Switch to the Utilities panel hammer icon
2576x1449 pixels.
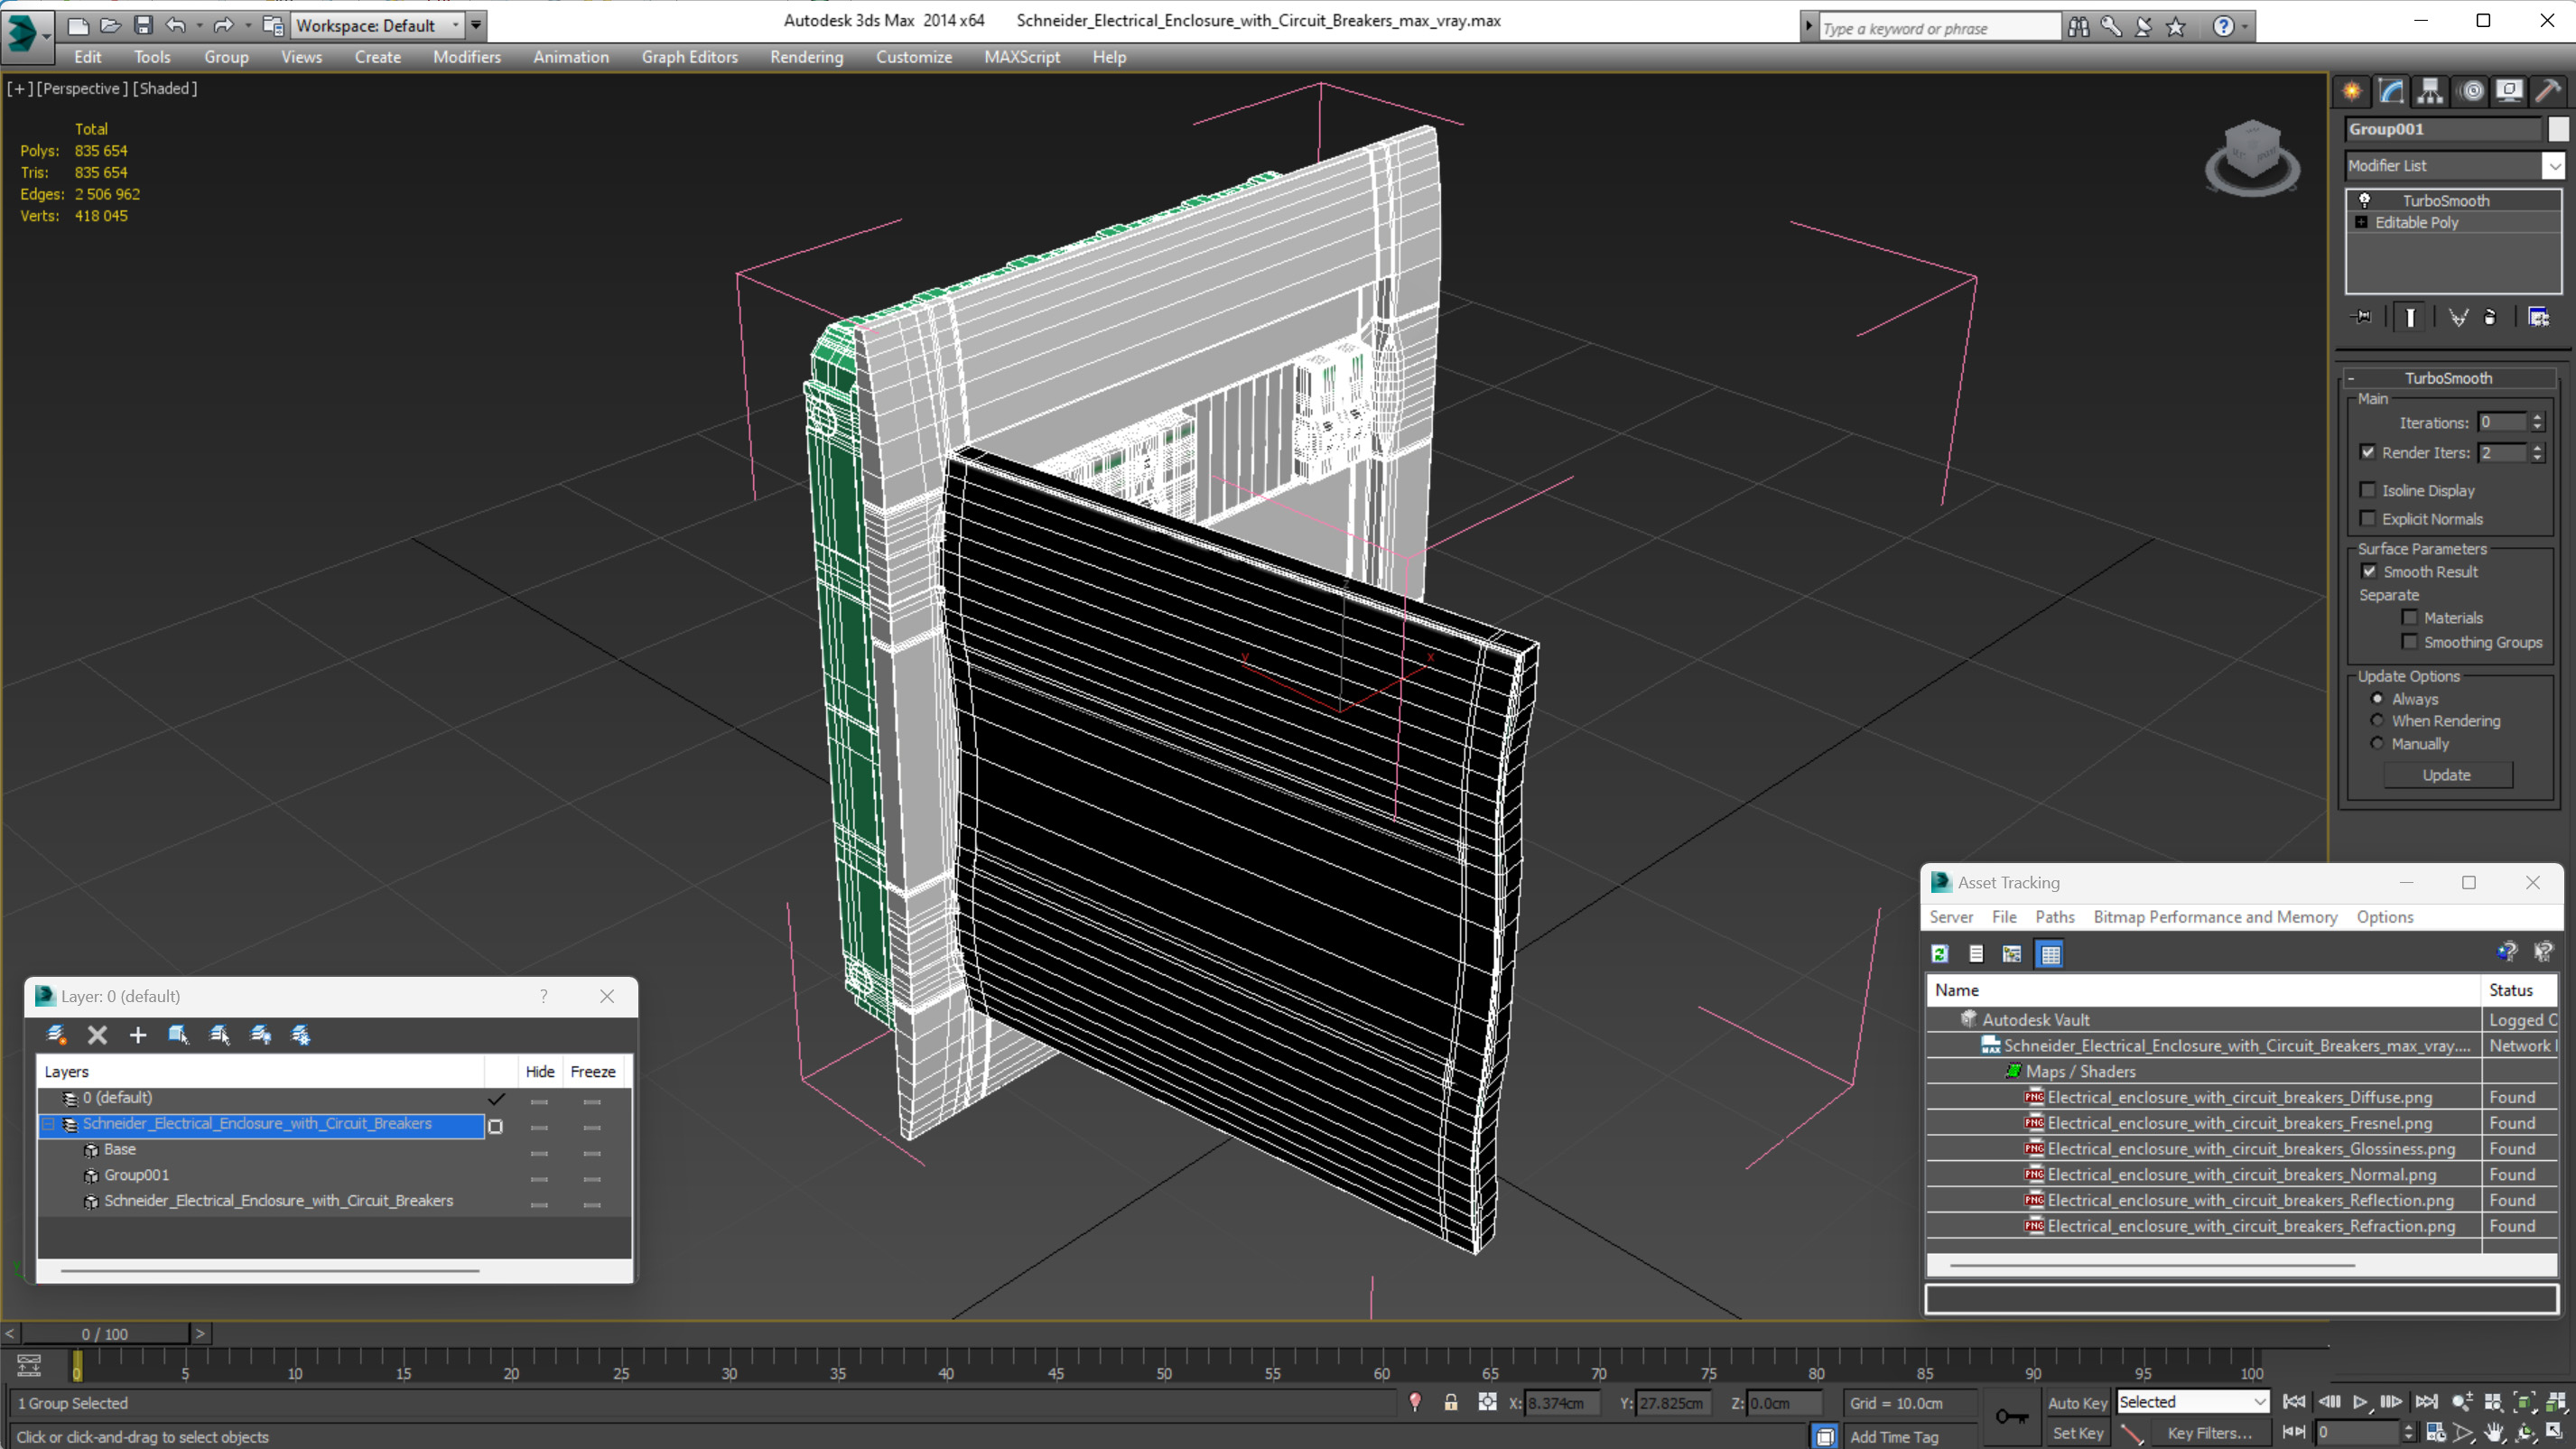[x=2548, y=91]
